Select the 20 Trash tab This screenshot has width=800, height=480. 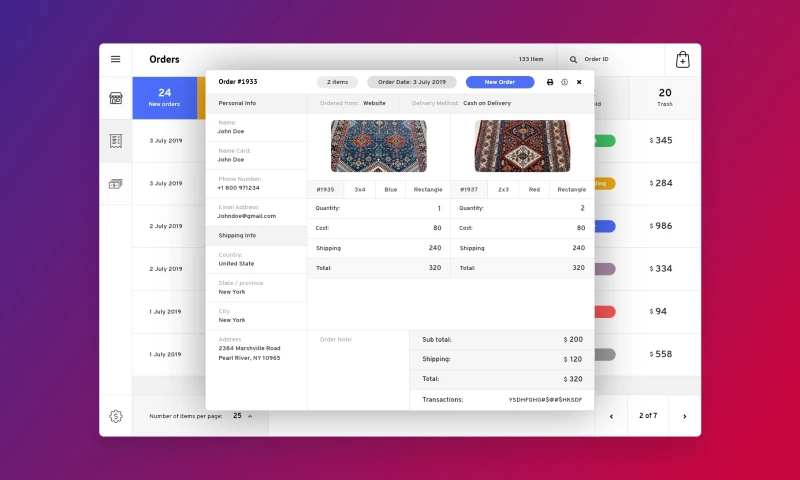(x=665, y=98)
